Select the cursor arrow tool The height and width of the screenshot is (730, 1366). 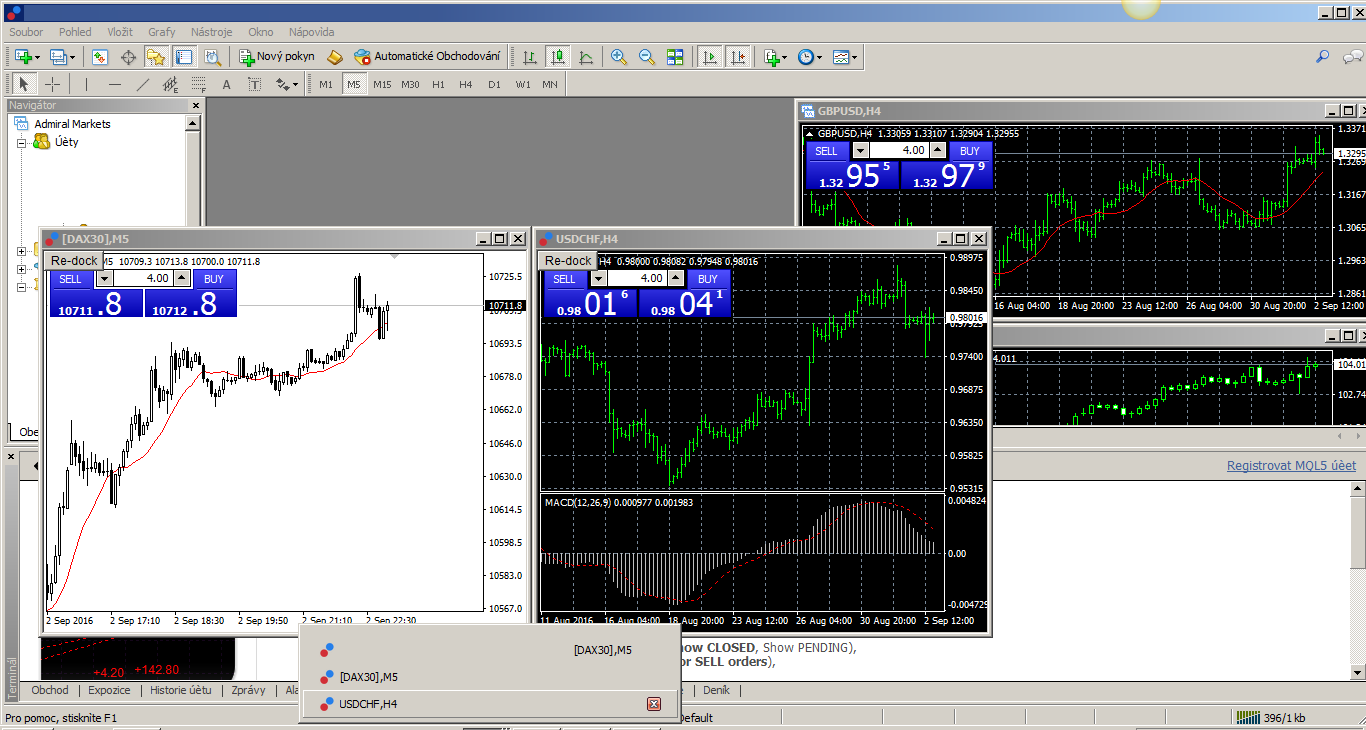point(24,84)
